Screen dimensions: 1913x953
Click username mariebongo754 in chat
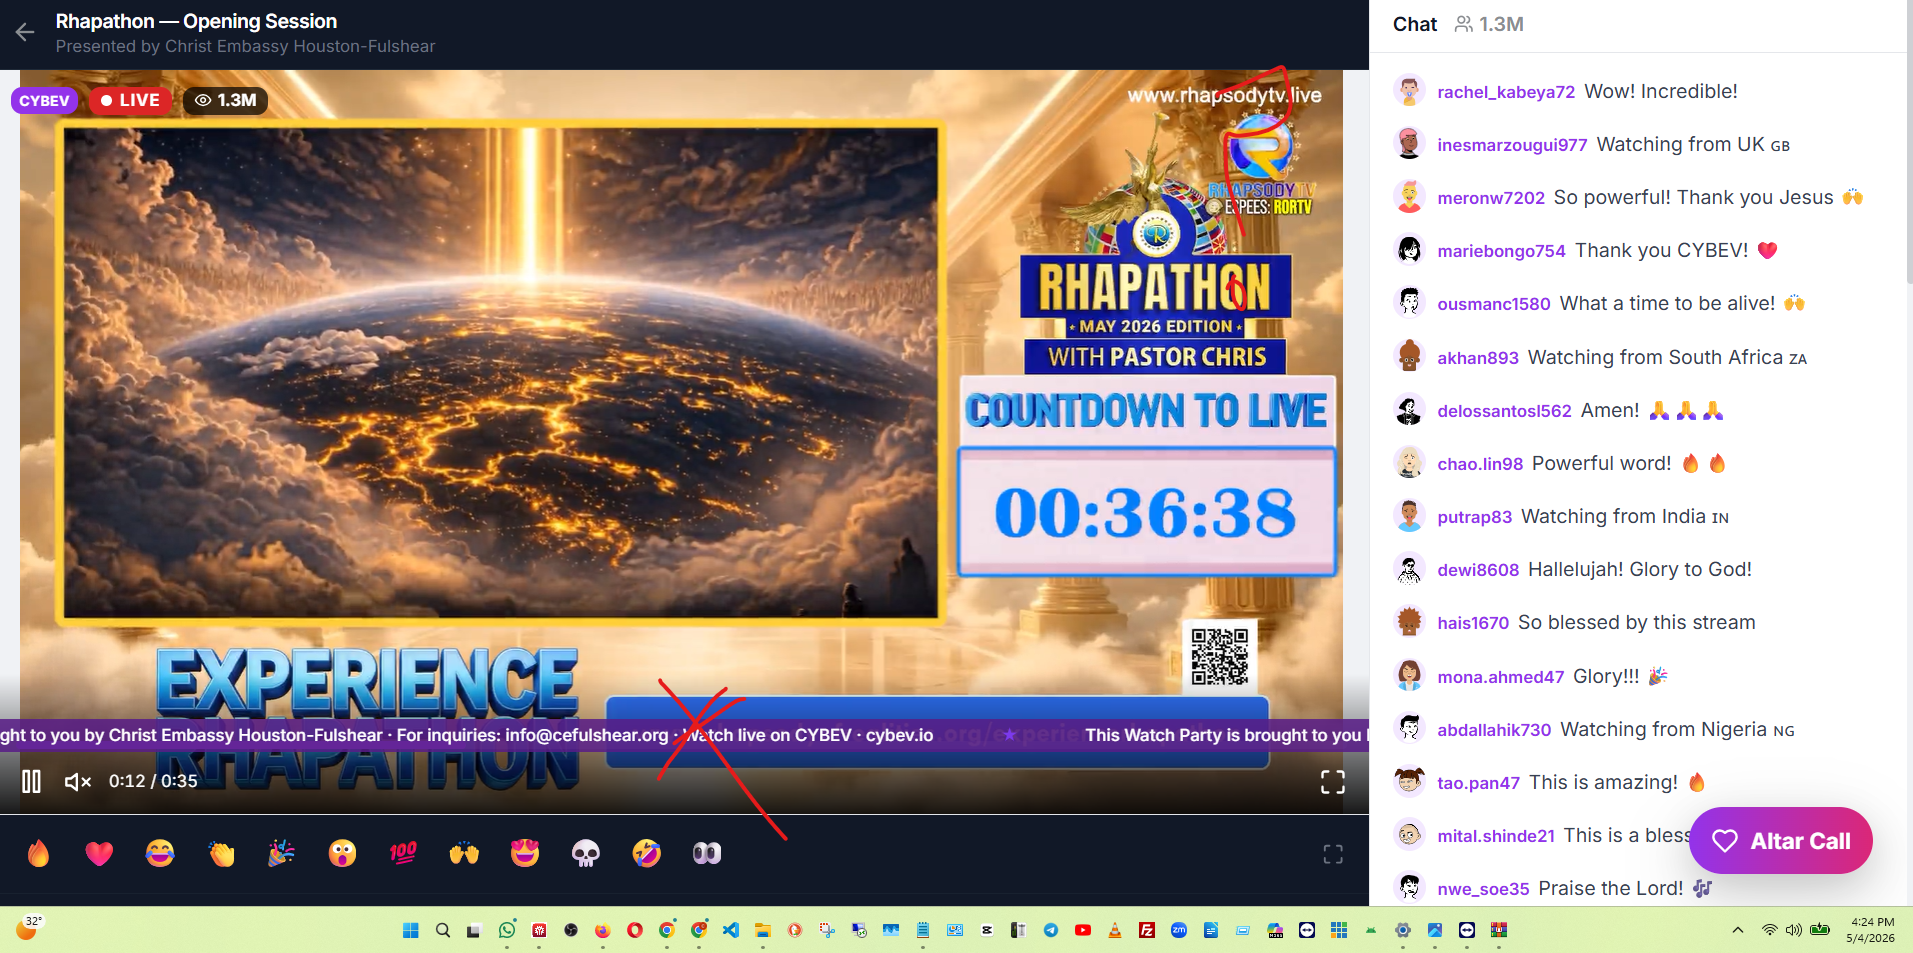(x=1501, y=251)
